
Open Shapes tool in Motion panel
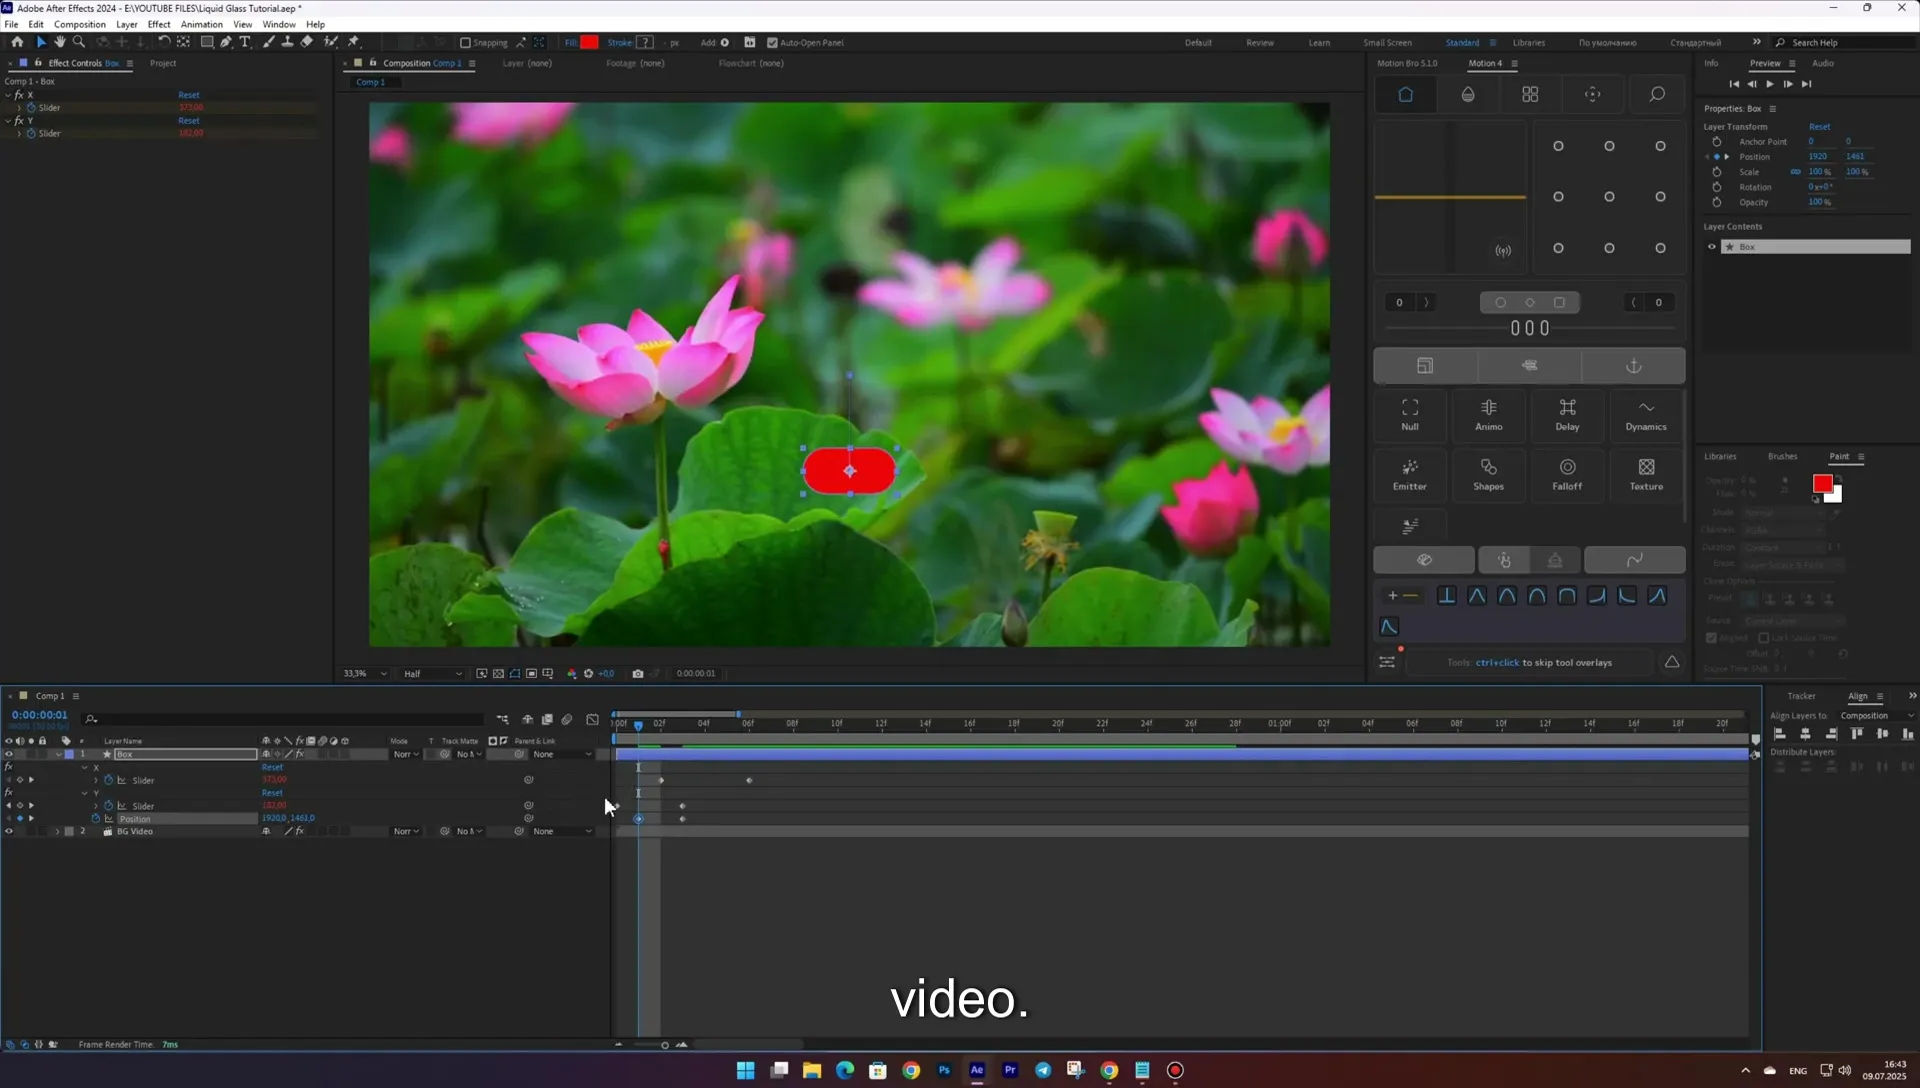pos(1489,474)
